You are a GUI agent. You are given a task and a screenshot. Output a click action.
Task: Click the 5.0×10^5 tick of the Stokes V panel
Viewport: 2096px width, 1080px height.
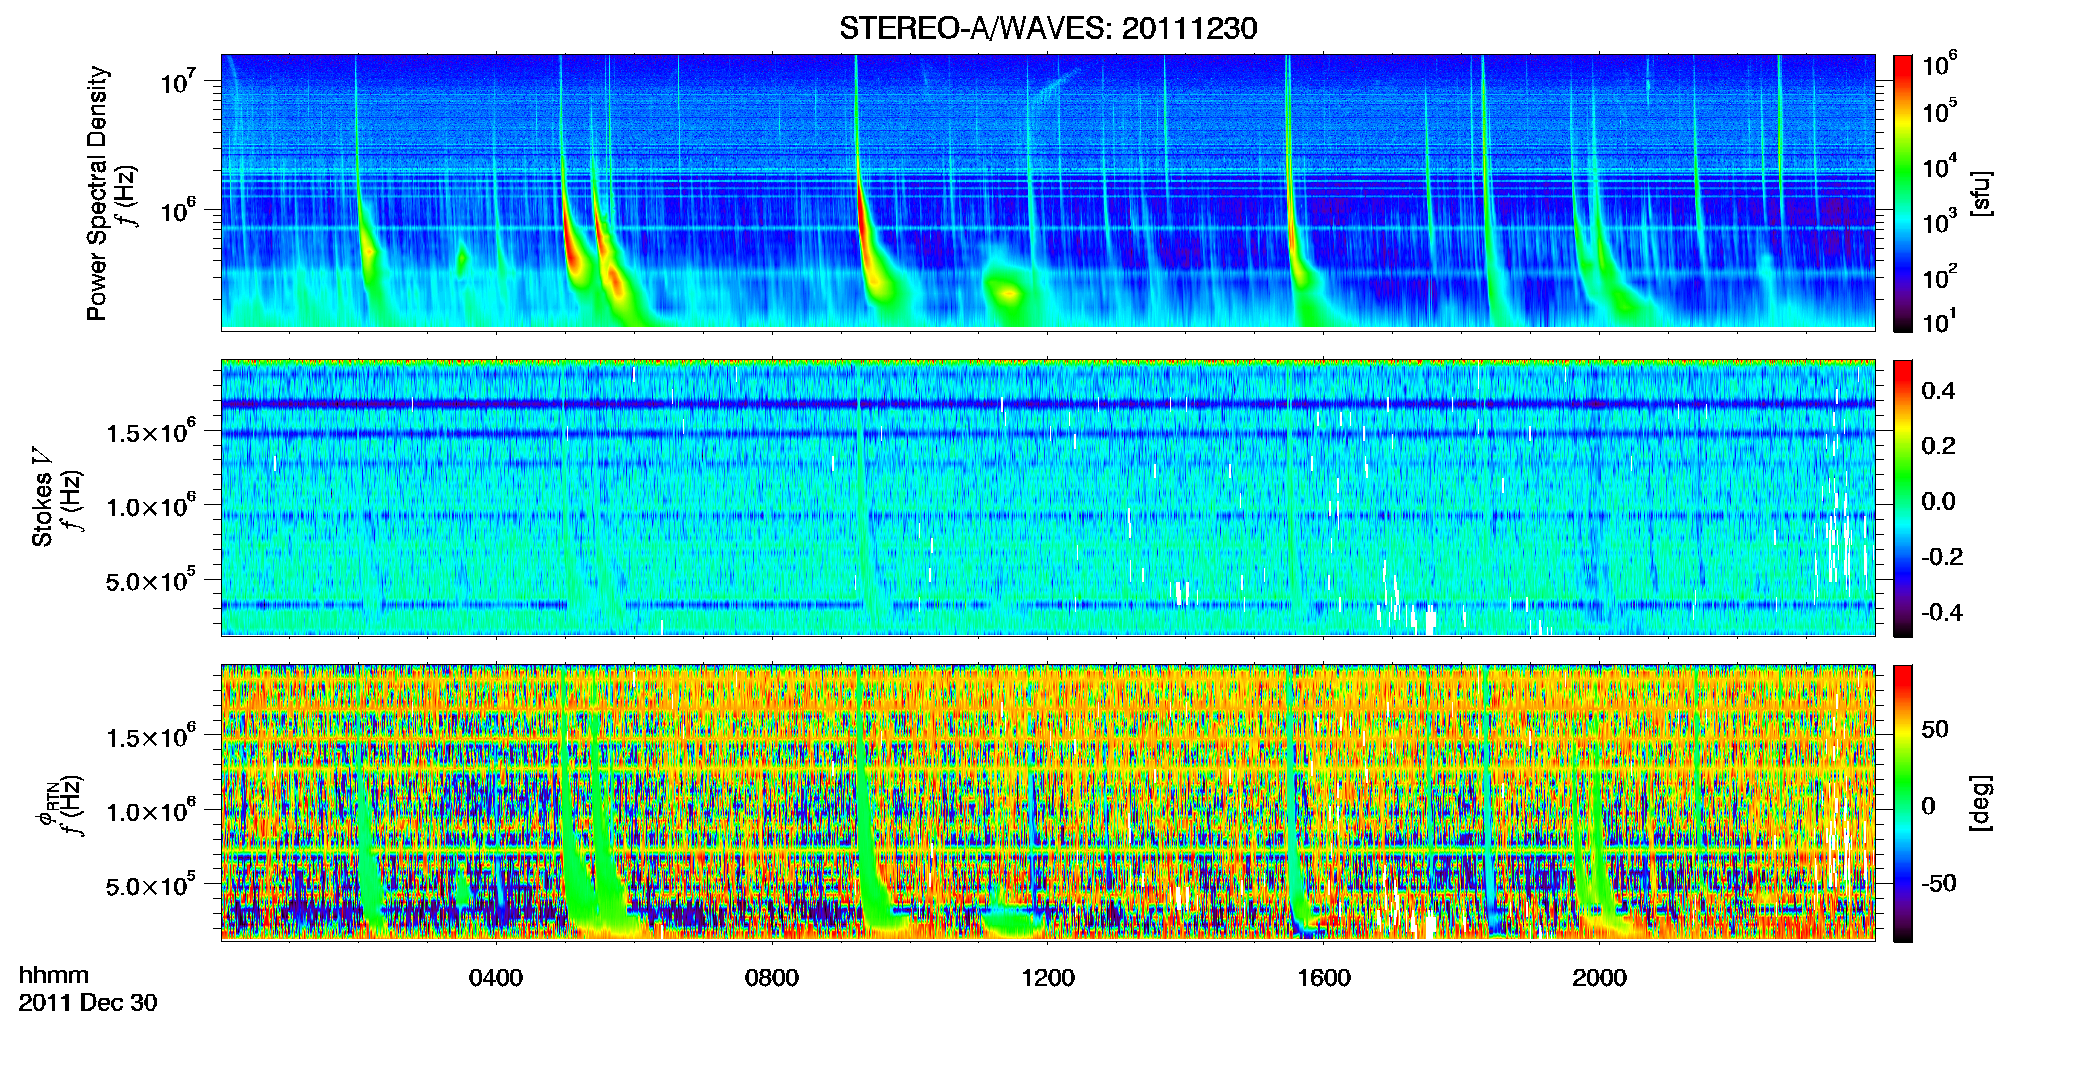pyautogui.click(x=150, y=580)
